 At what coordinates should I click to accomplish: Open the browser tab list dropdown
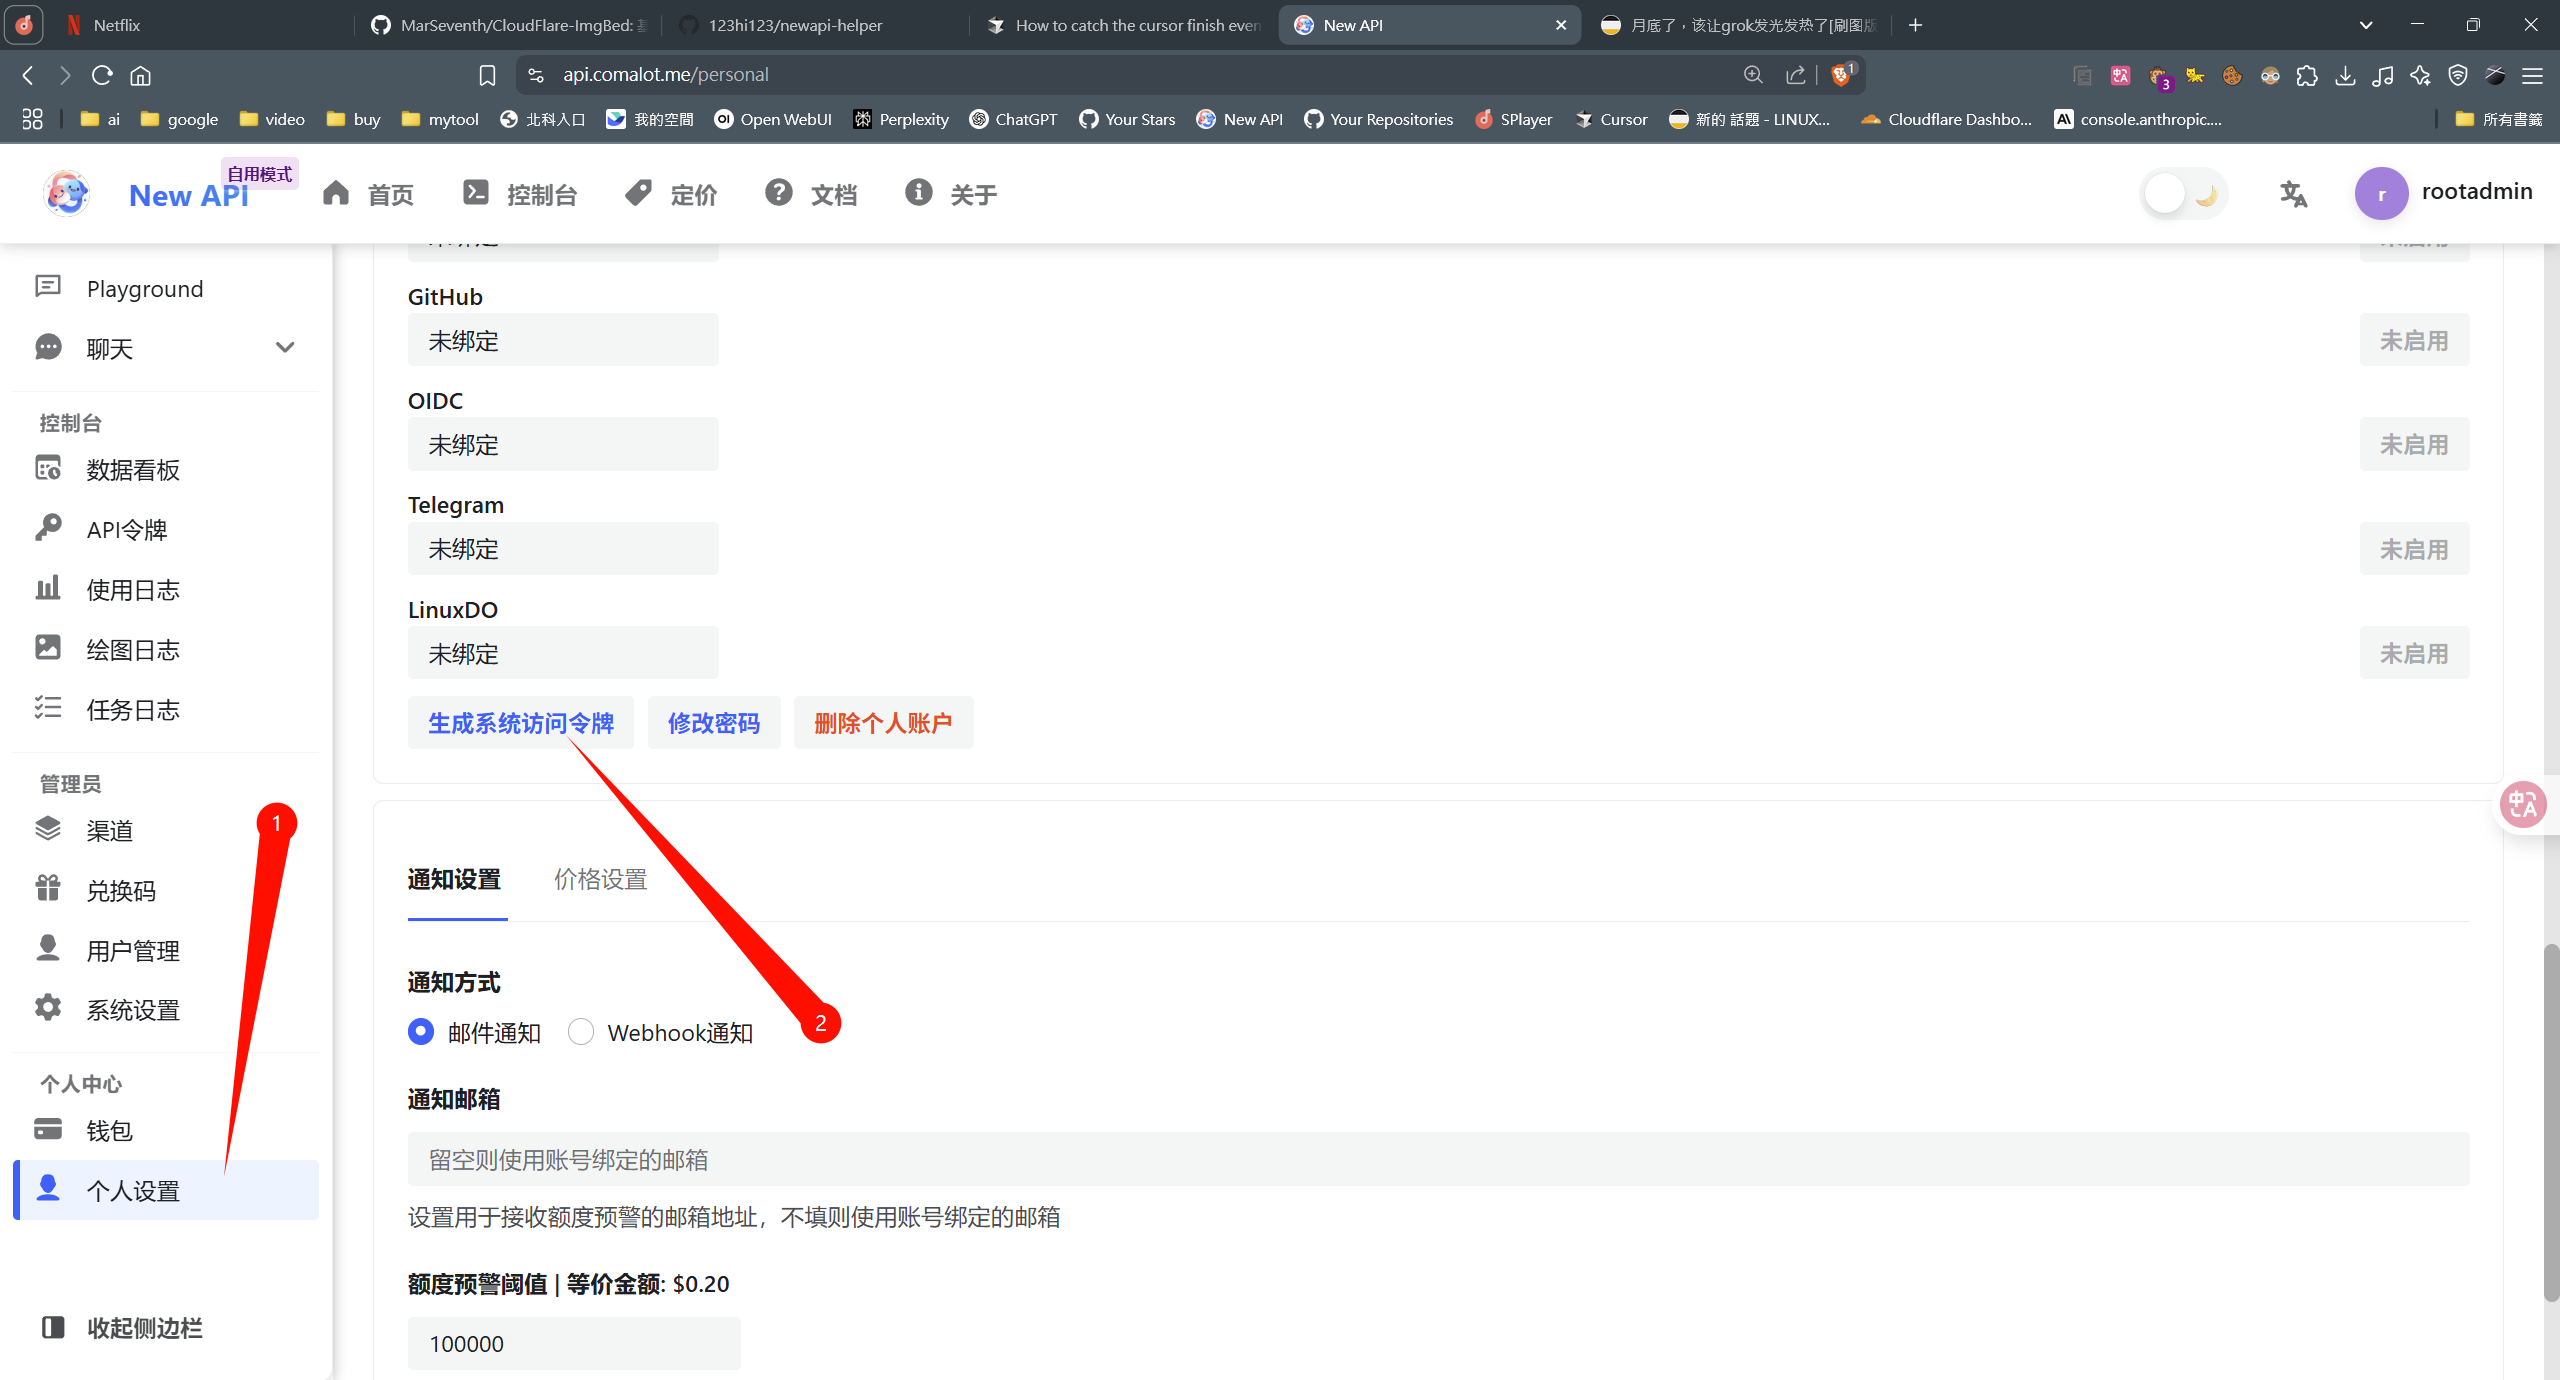tap(2366, 25)
